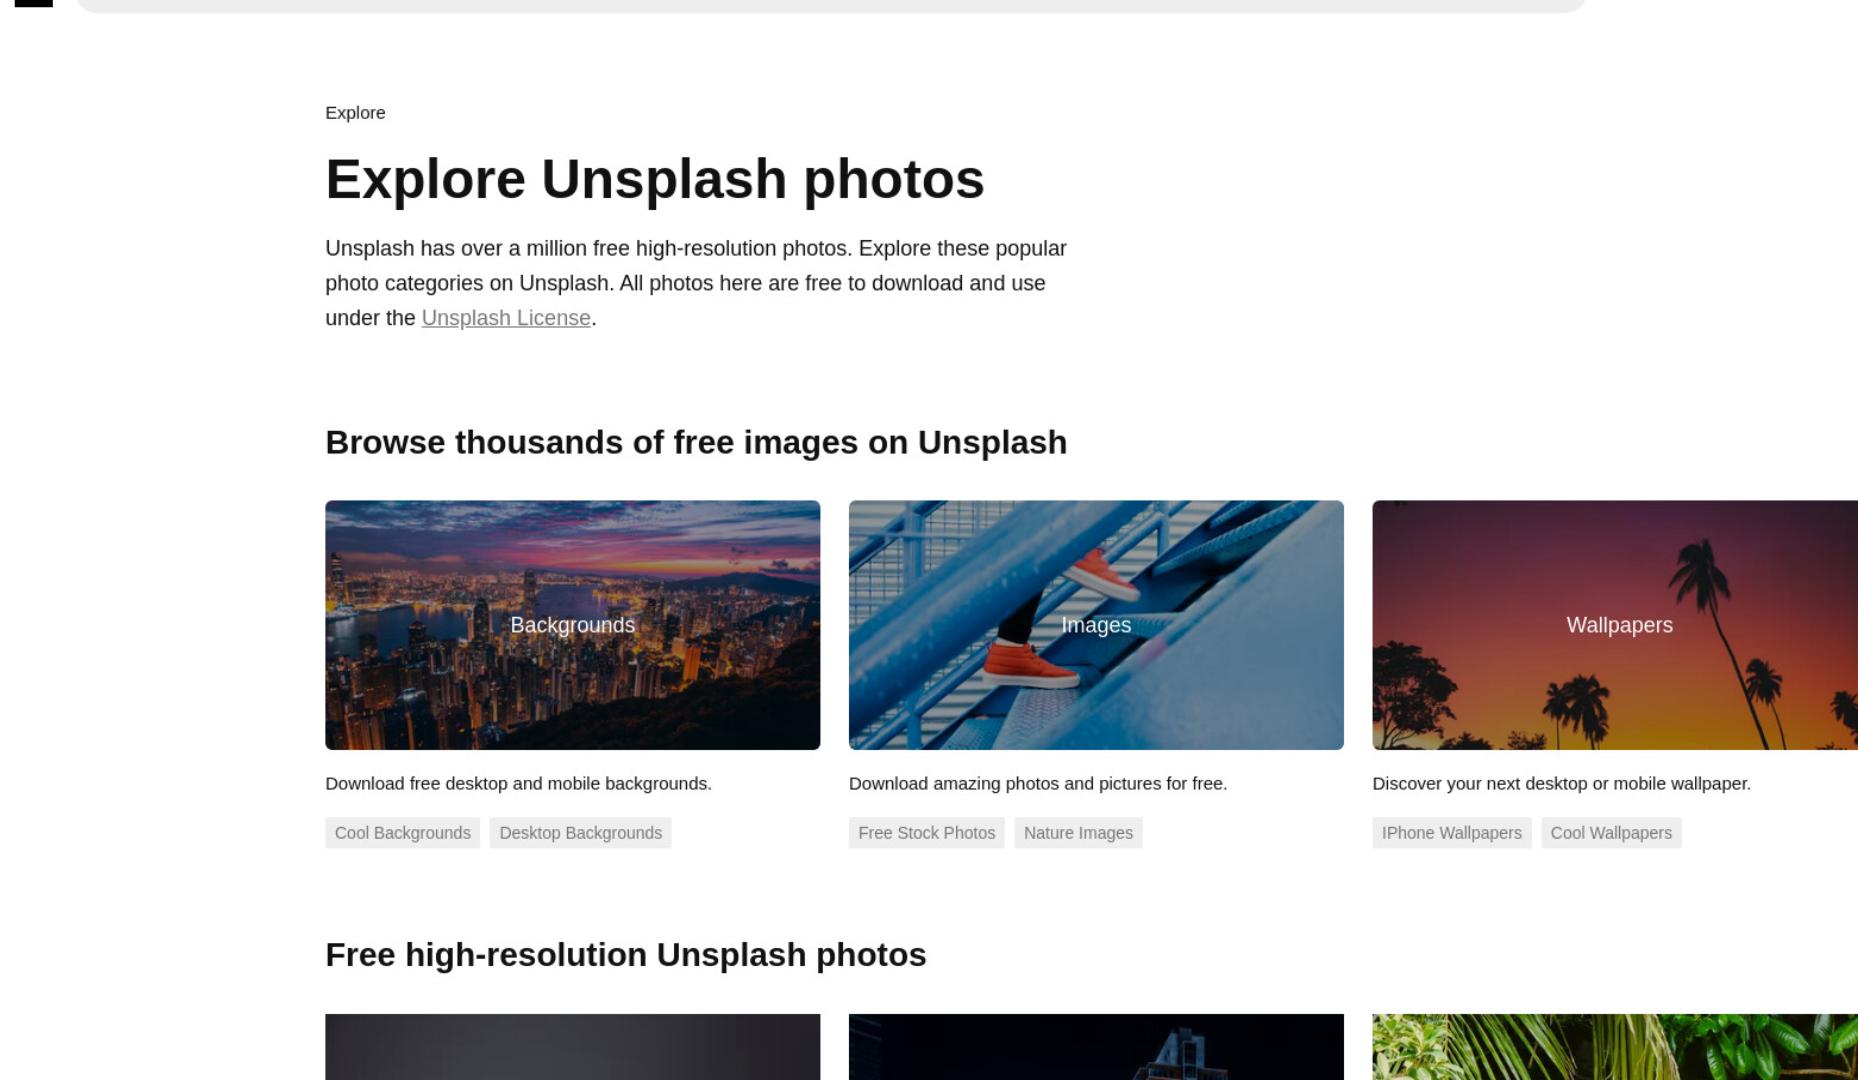
Task: Open the Unsplash License link
Action: click(506, 318)
